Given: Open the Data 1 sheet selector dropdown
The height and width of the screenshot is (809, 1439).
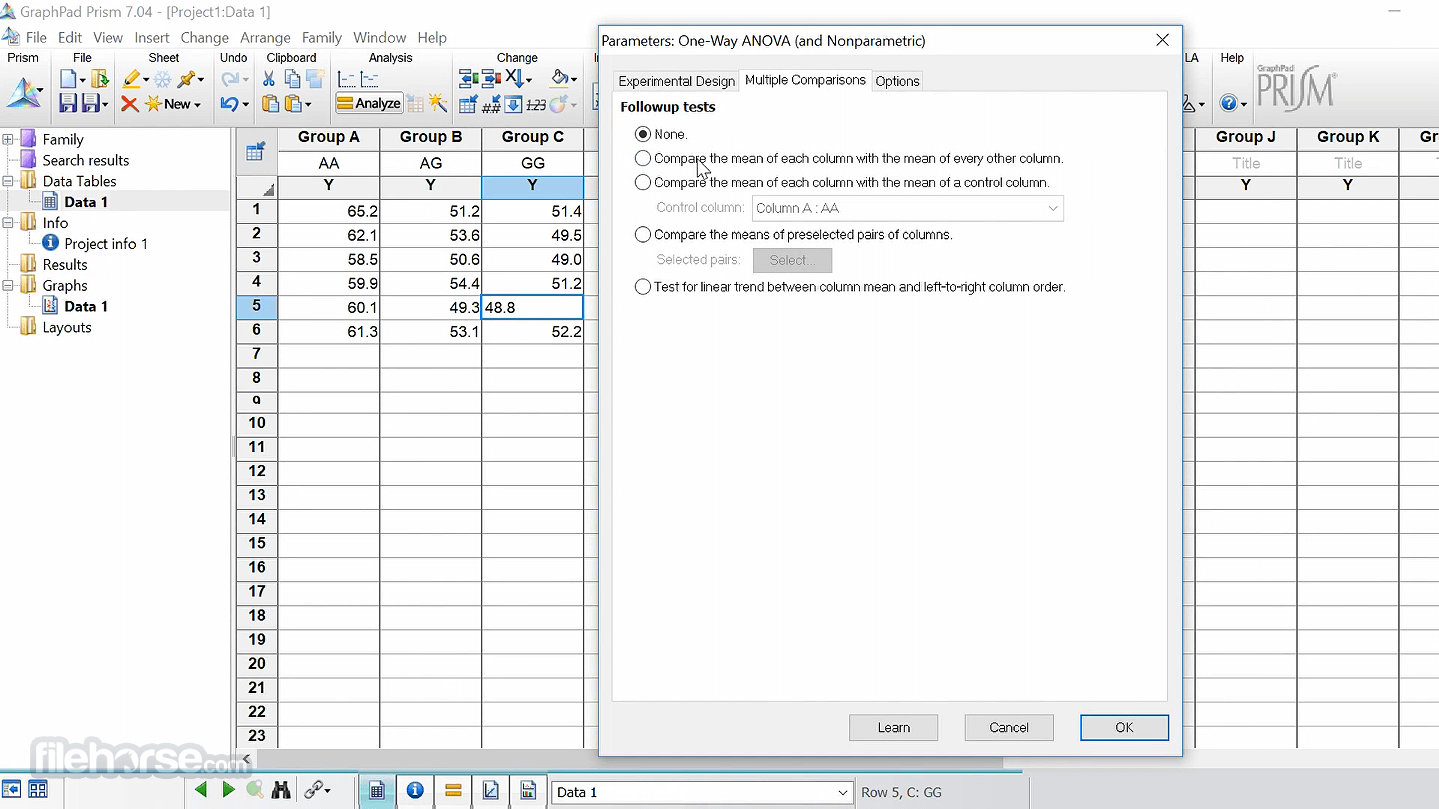Looking at the screenshot, I should click(842, 792).
